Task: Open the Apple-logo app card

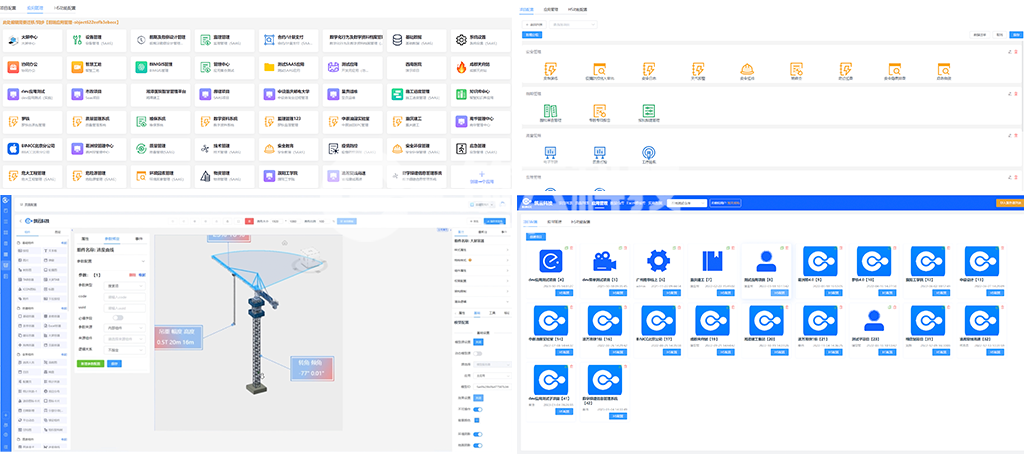Action: 32,149
